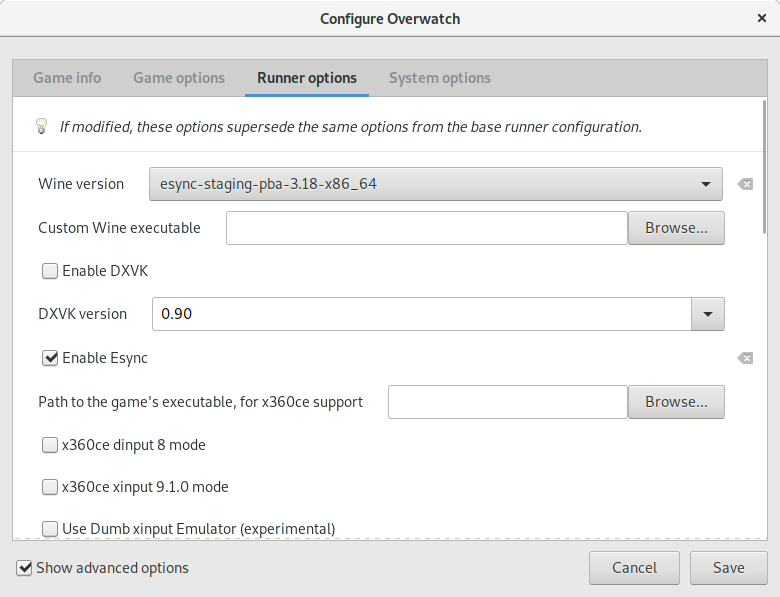Expand the DXVK version dropdown arrow

[x=708, y=314]
